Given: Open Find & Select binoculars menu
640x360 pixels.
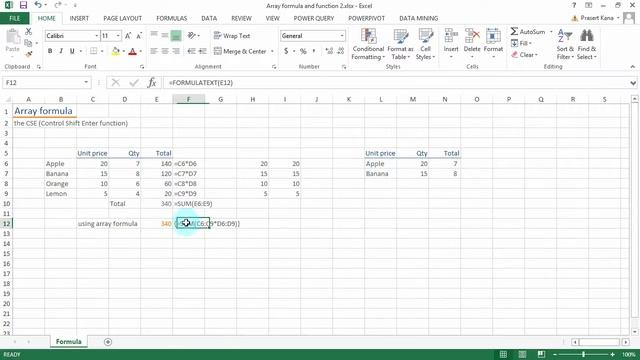Looking at the screenshot, I should tap(587, 44).
